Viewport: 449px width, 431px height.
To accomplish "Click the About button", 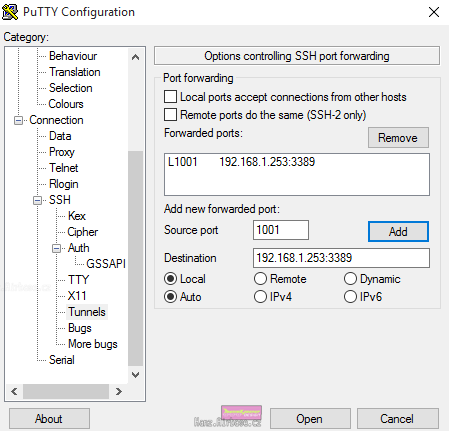I will (x=49, y=419).
